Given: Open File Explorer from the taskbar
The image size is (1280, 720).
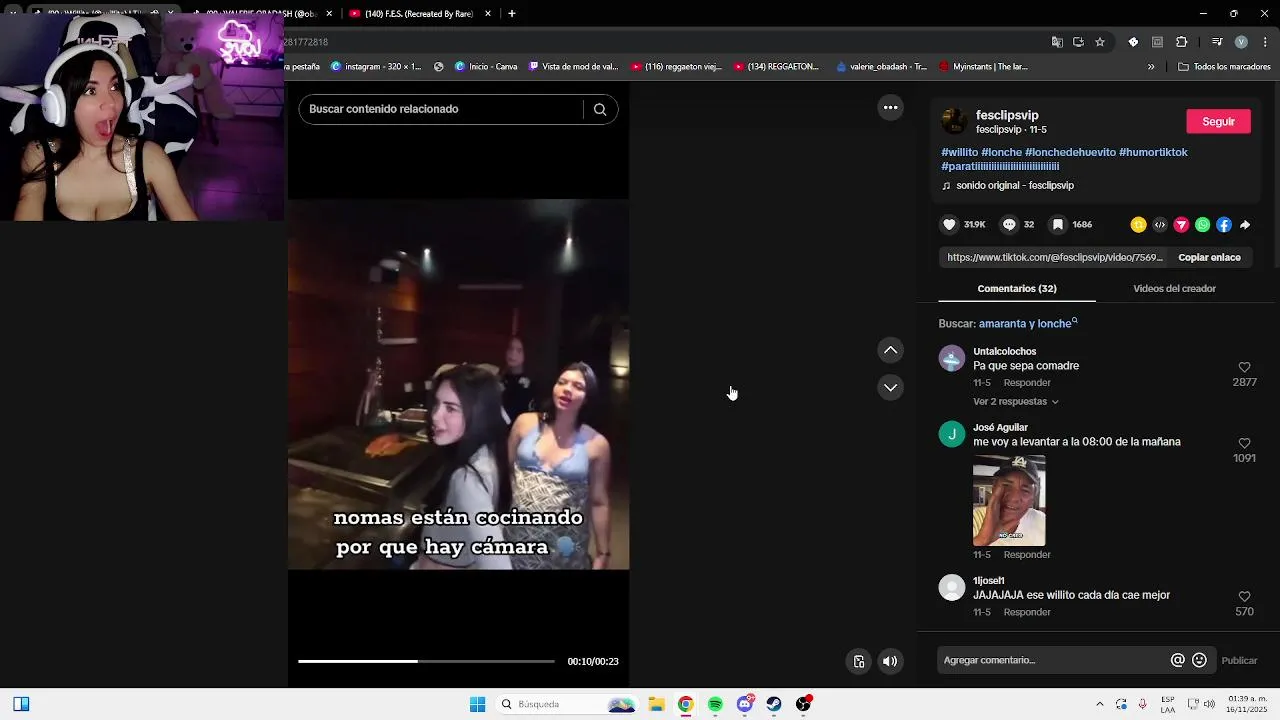Looking at the screenshot, I should point(656,704).
